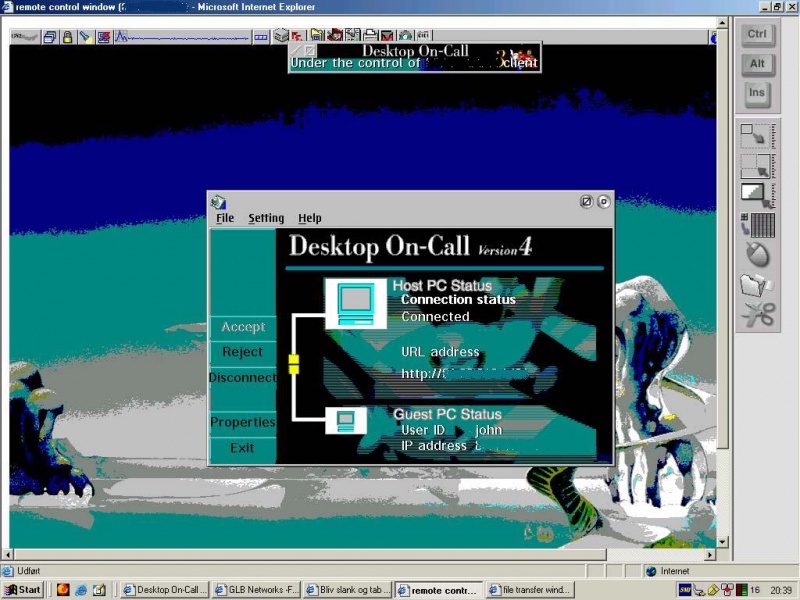Click the cascading windows icon in remote toolbar
This screenshot has height=600, width=800.
(50, 37)
